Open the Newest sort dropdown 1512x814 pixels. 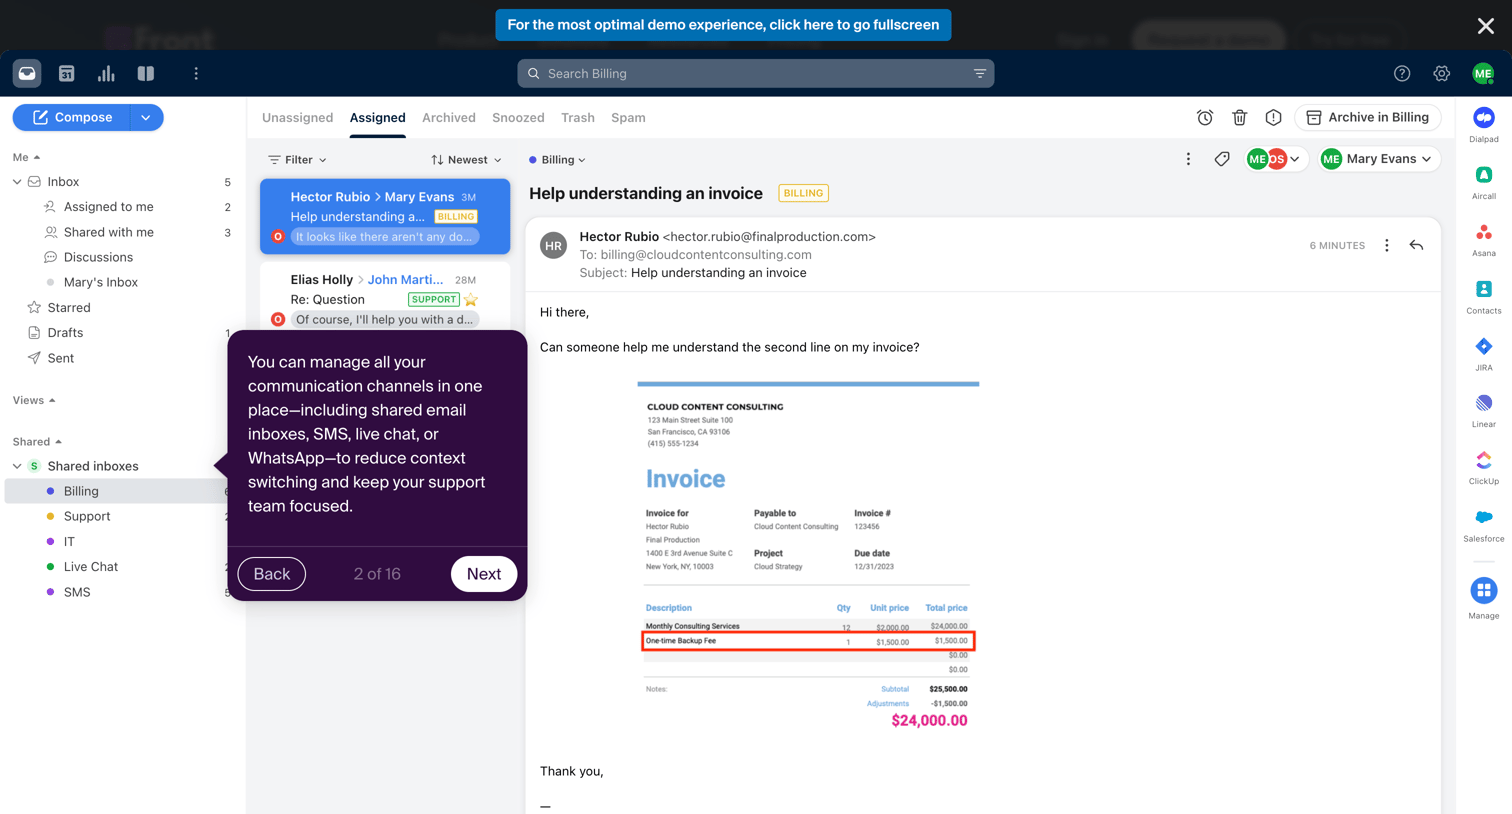pyautogui.click(x=466, y=160)
